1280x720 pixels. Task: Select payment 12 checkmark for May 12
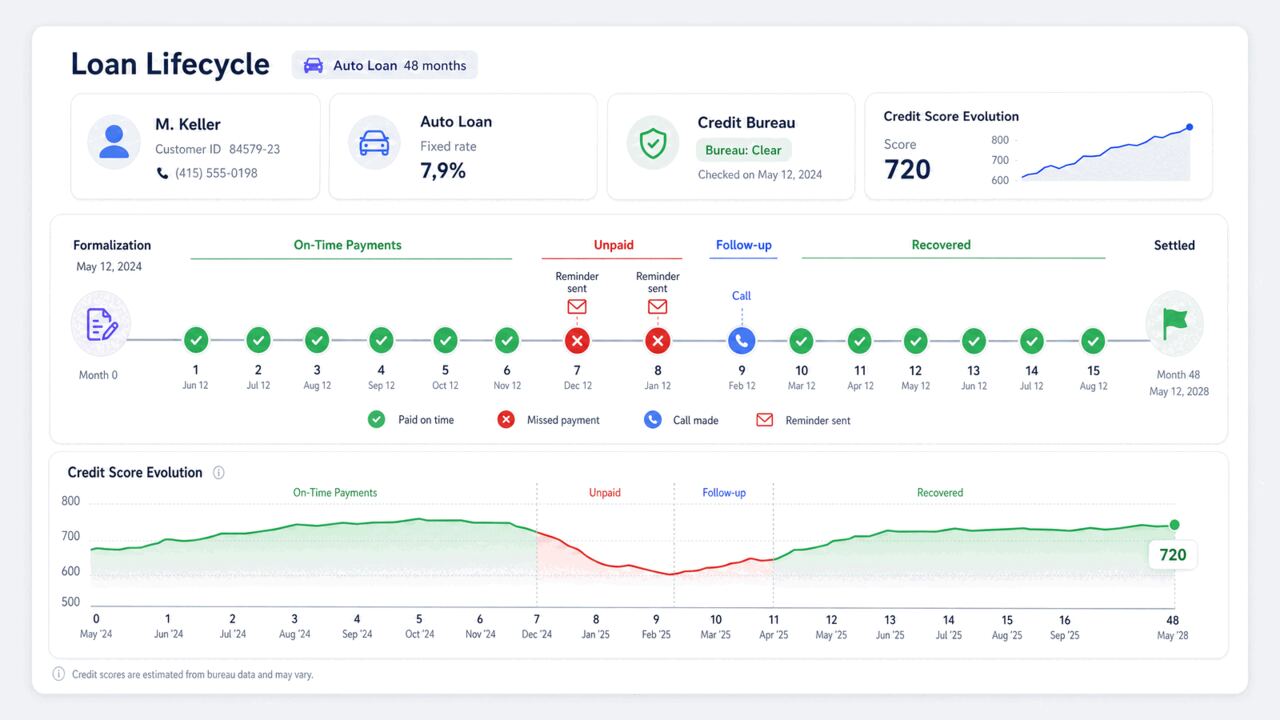915,341
